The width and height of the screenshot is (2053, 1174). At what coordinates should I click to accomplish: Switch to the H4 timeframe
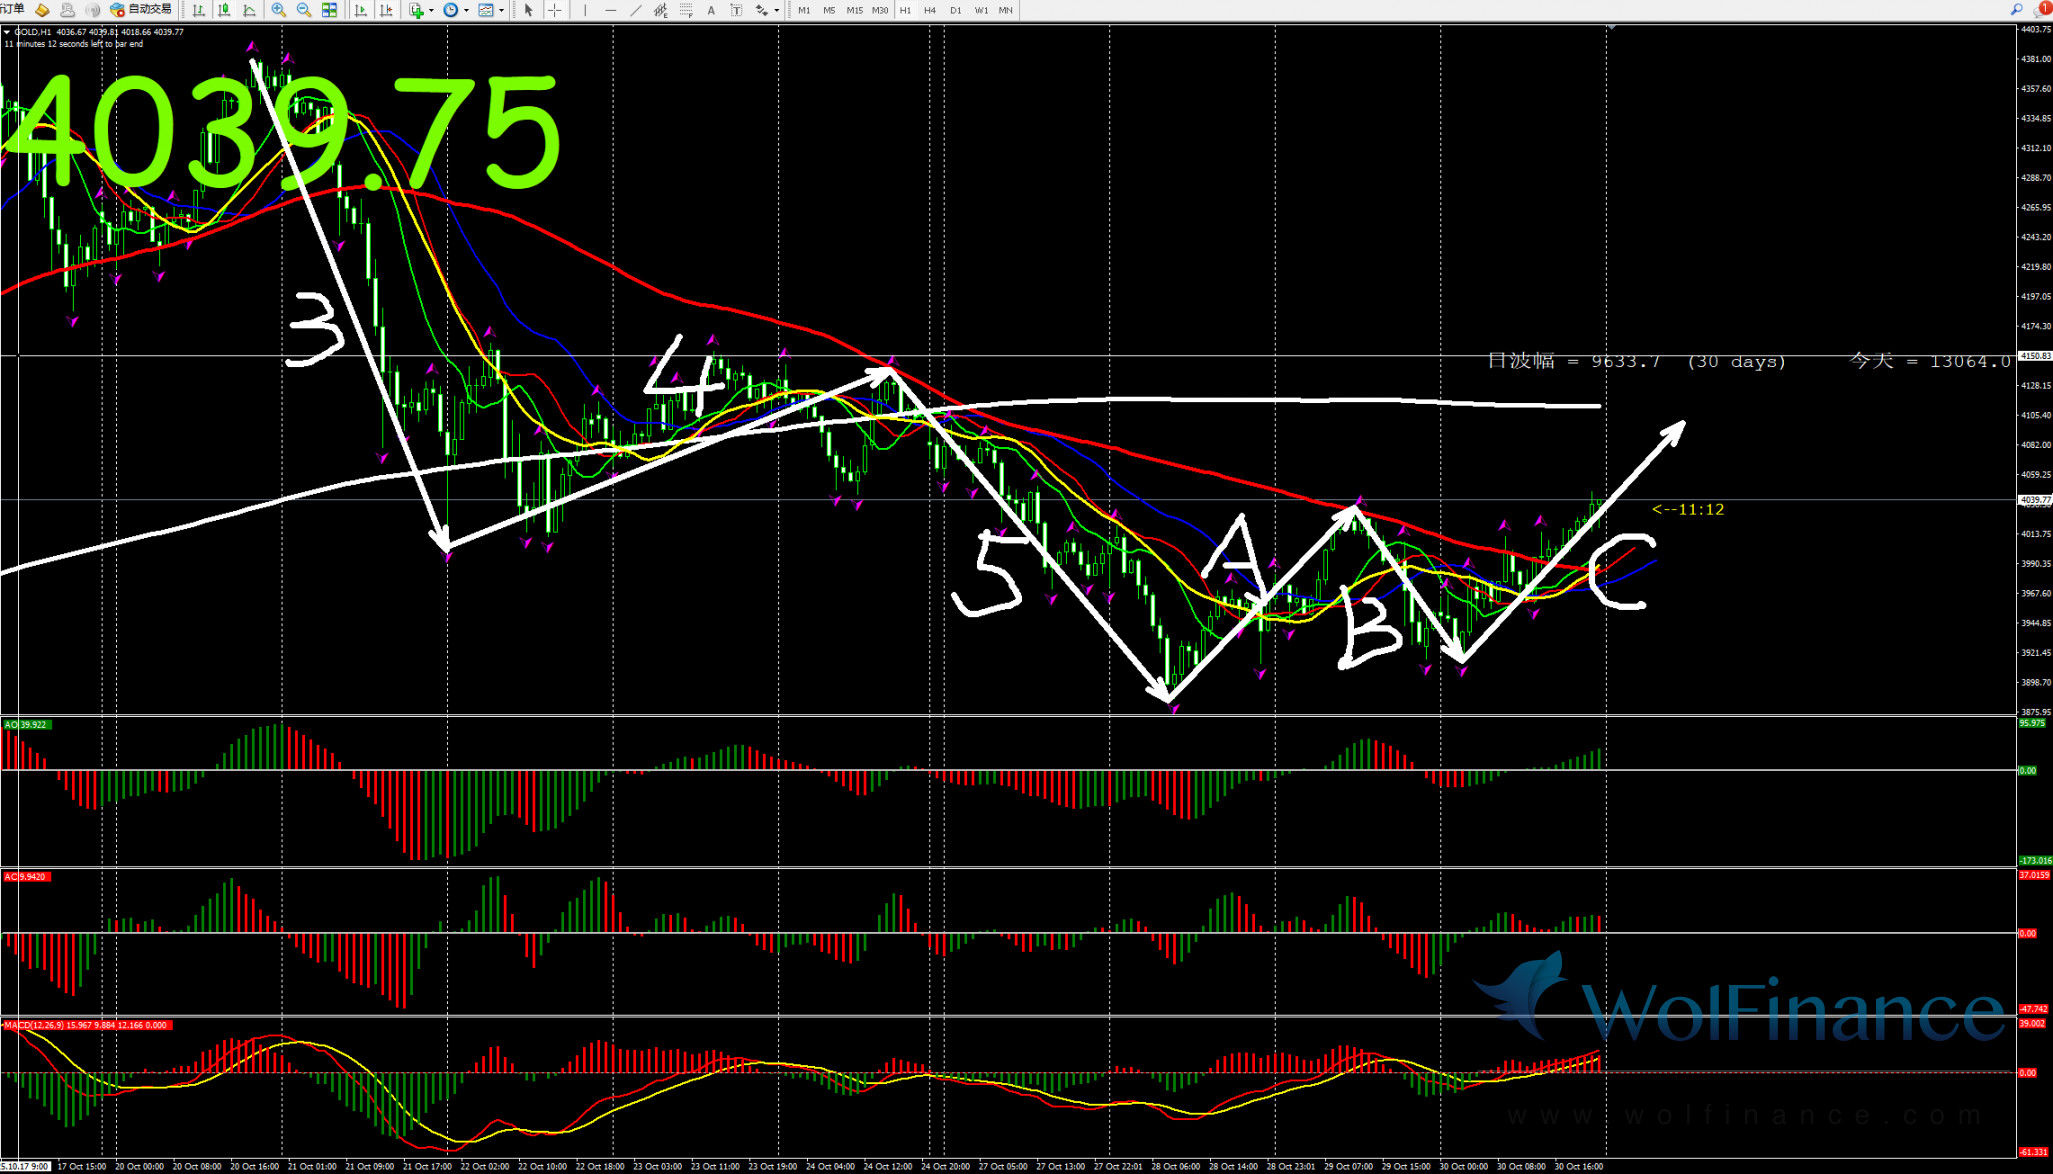(930, 10)
